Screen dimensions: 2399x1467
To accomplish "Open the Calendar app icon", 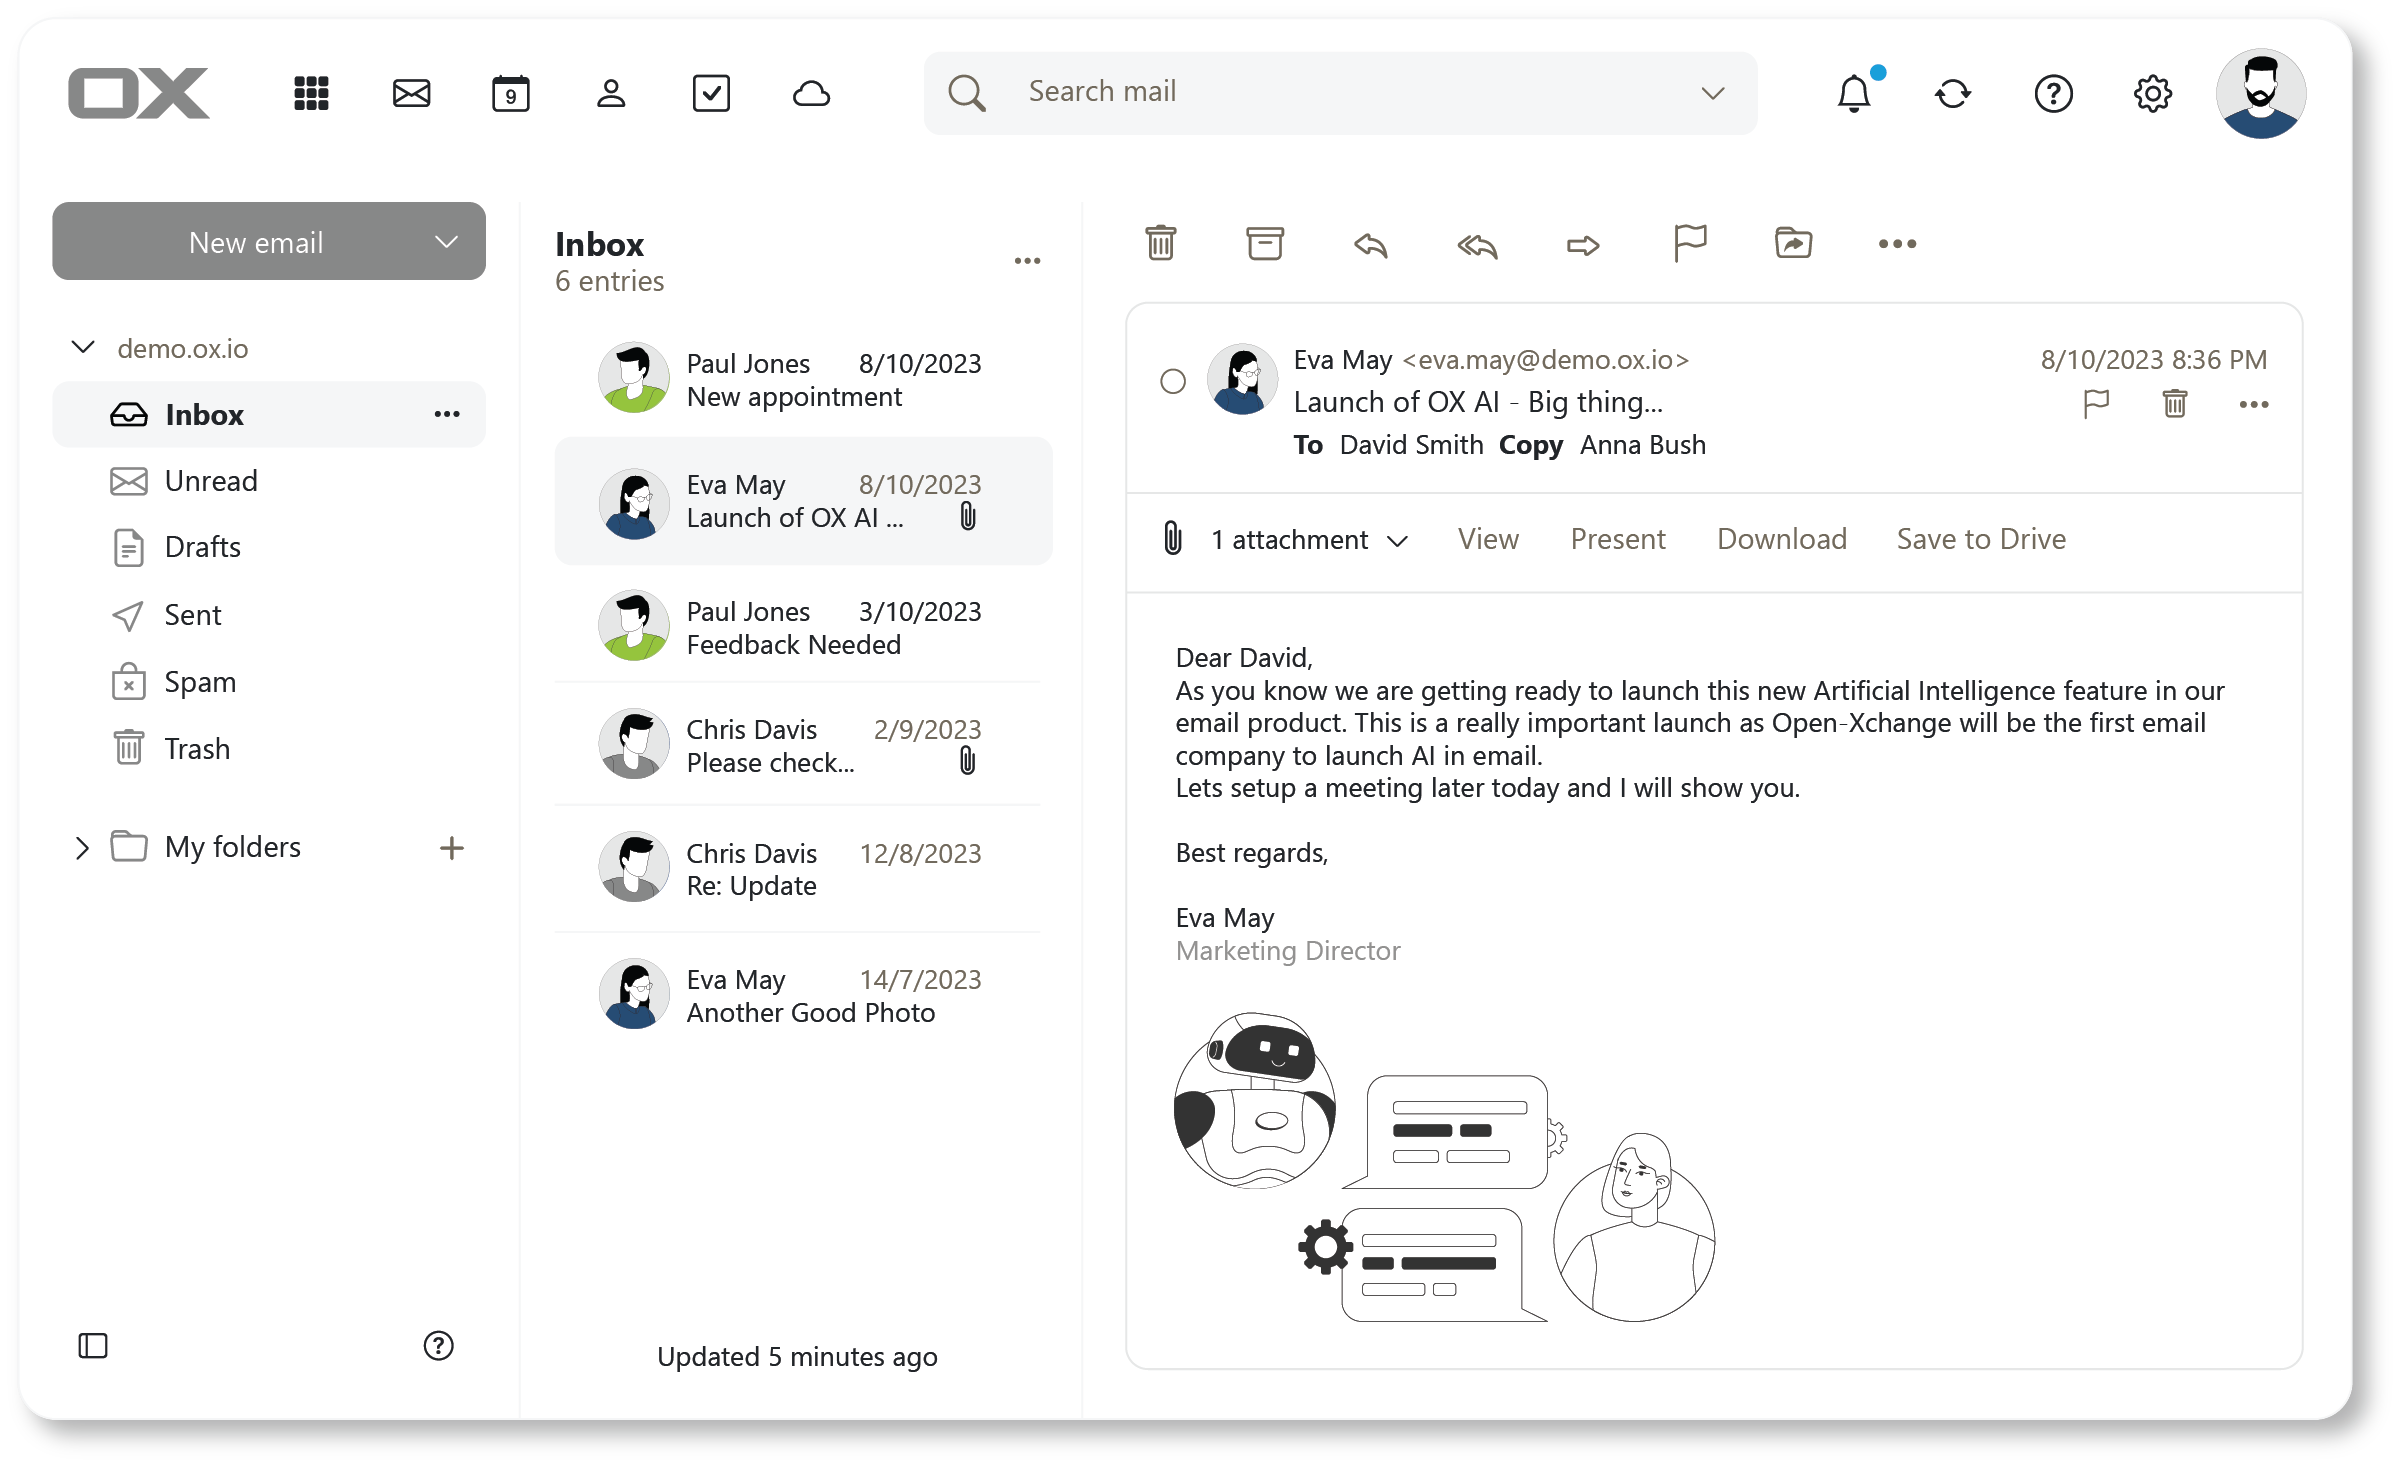I will [x=511, y=93].
